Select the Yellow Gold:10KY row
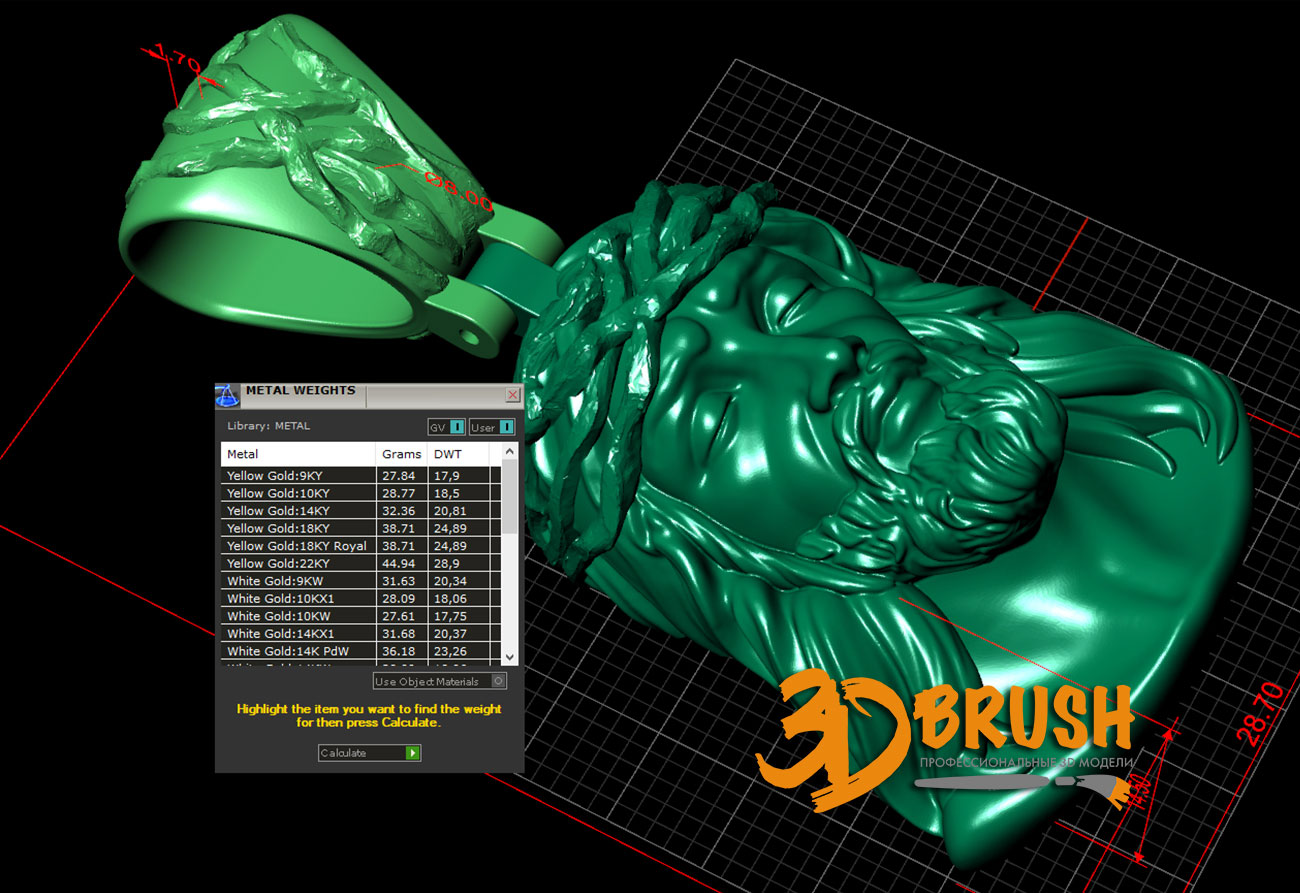Viewport: 1300px width, 893px height. [361, 493]
